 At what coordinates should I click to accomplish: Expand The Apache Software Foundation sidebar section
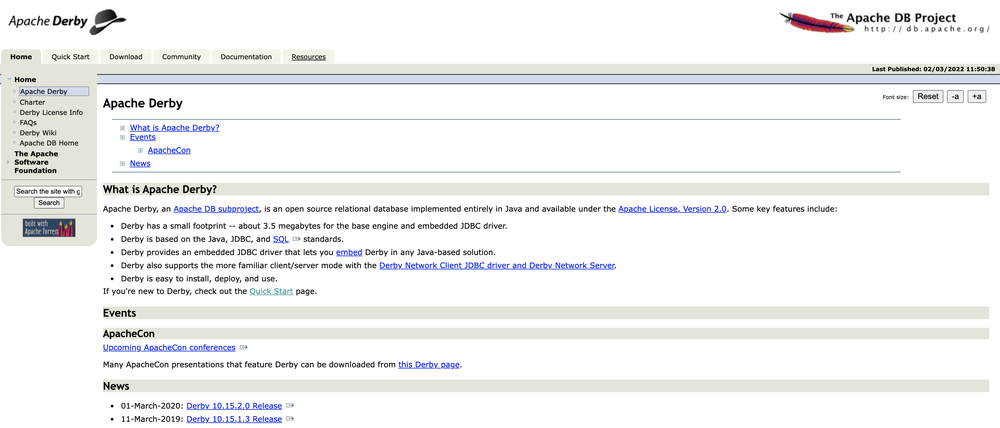9,162
